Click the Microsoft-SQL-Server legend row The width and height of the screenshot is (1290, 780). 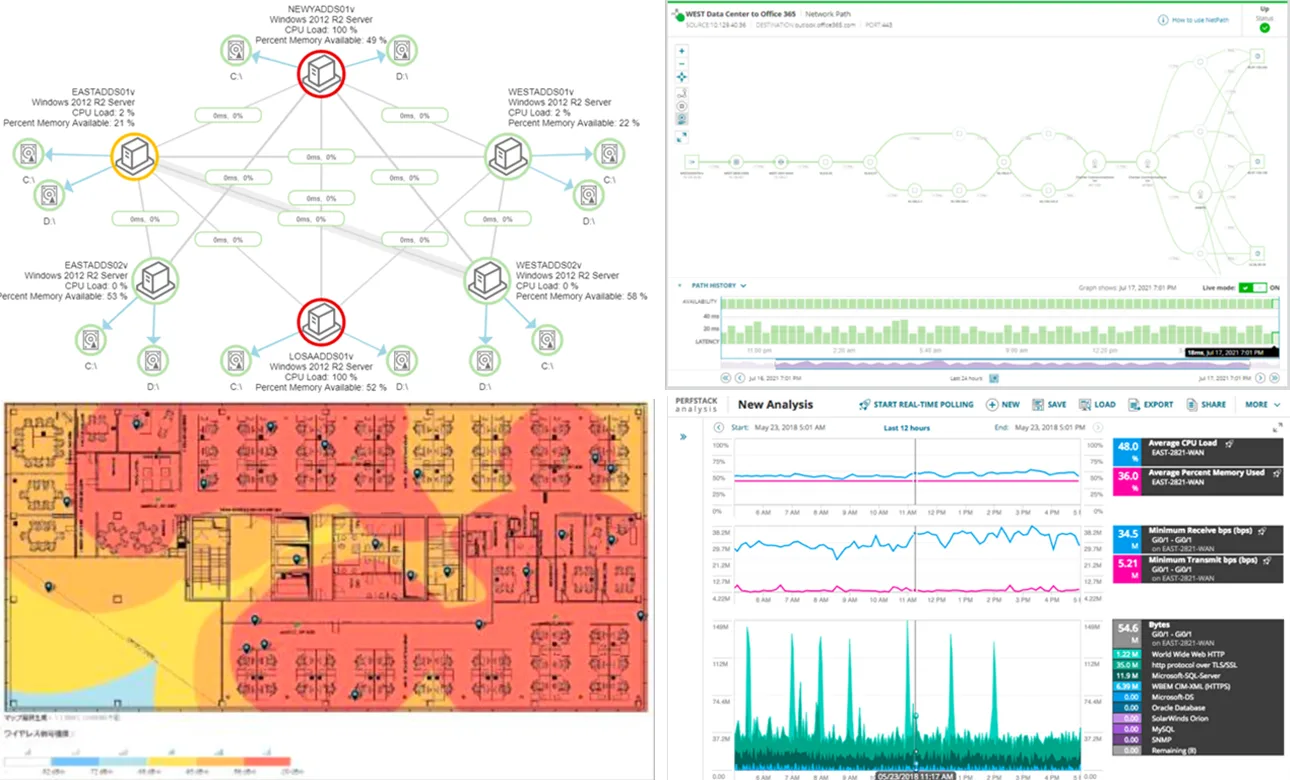(x=1198, y=676)
